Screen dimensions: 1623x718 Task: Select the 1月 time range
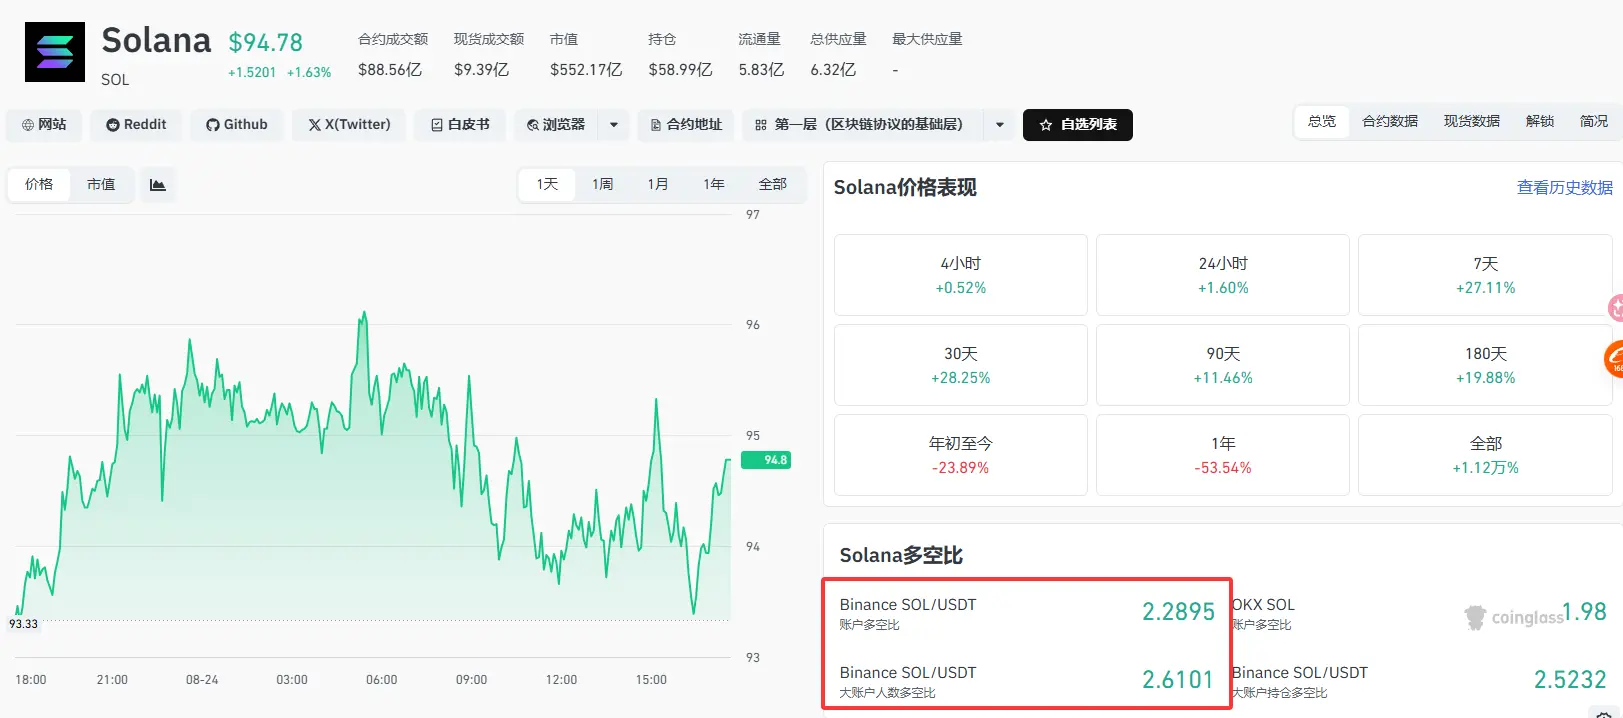pos(657,184)
